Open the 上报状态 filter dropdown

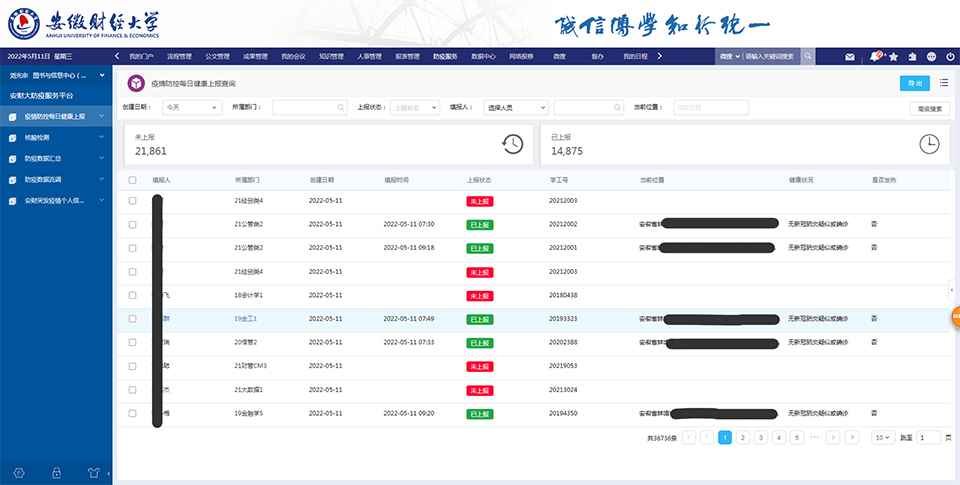[414, 108]
